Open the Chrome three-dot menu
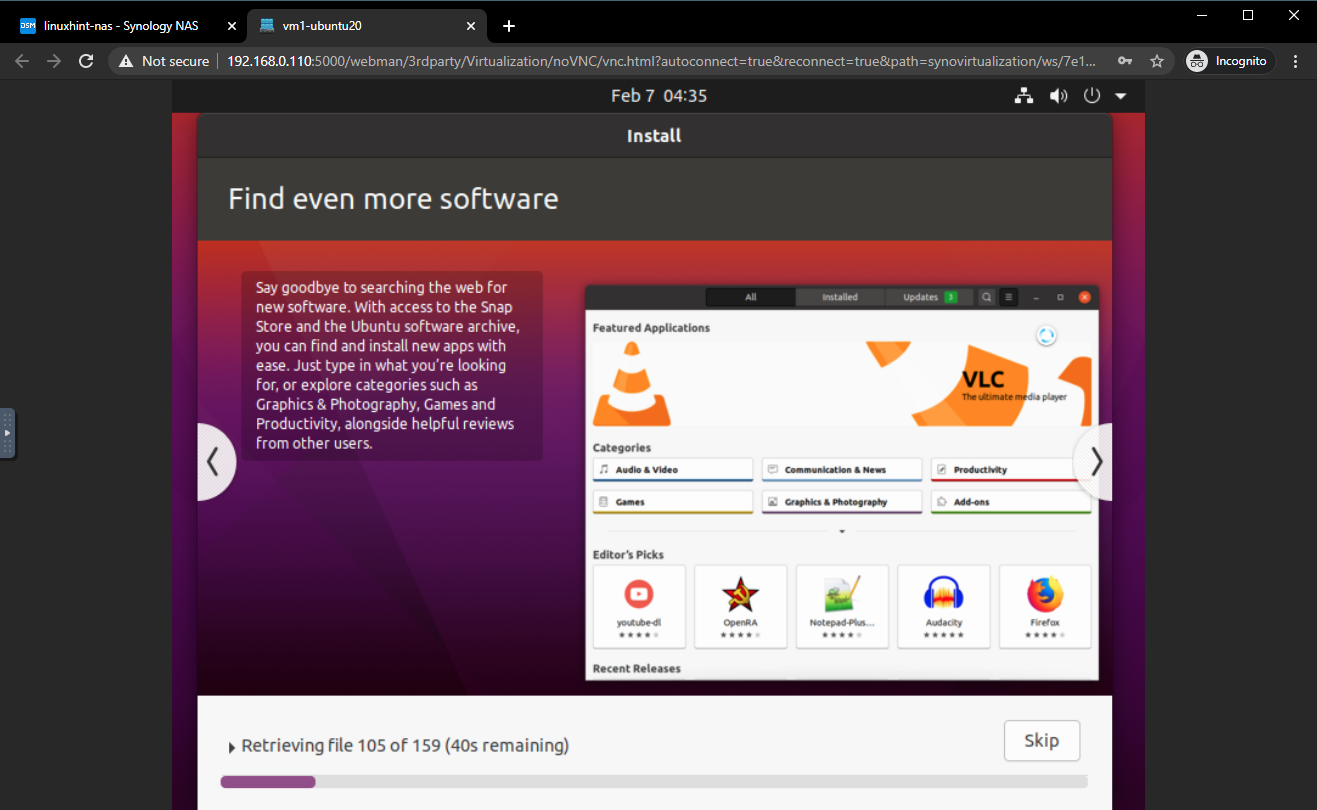Viewport: 1317px width, 810px height. (x=1296, y=61)
